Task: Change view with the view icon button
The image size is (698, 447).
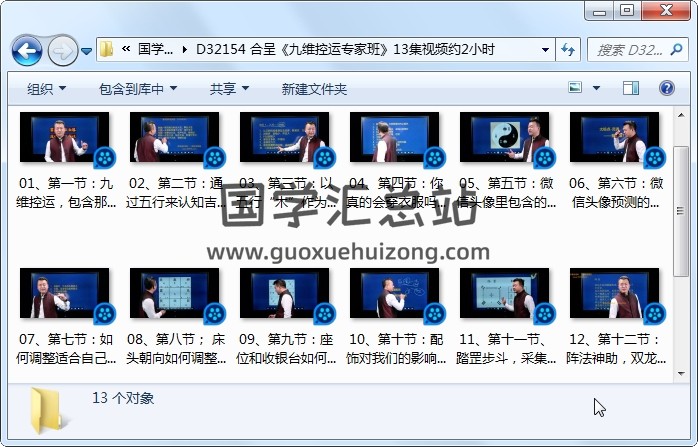Action: coord(575,88)
